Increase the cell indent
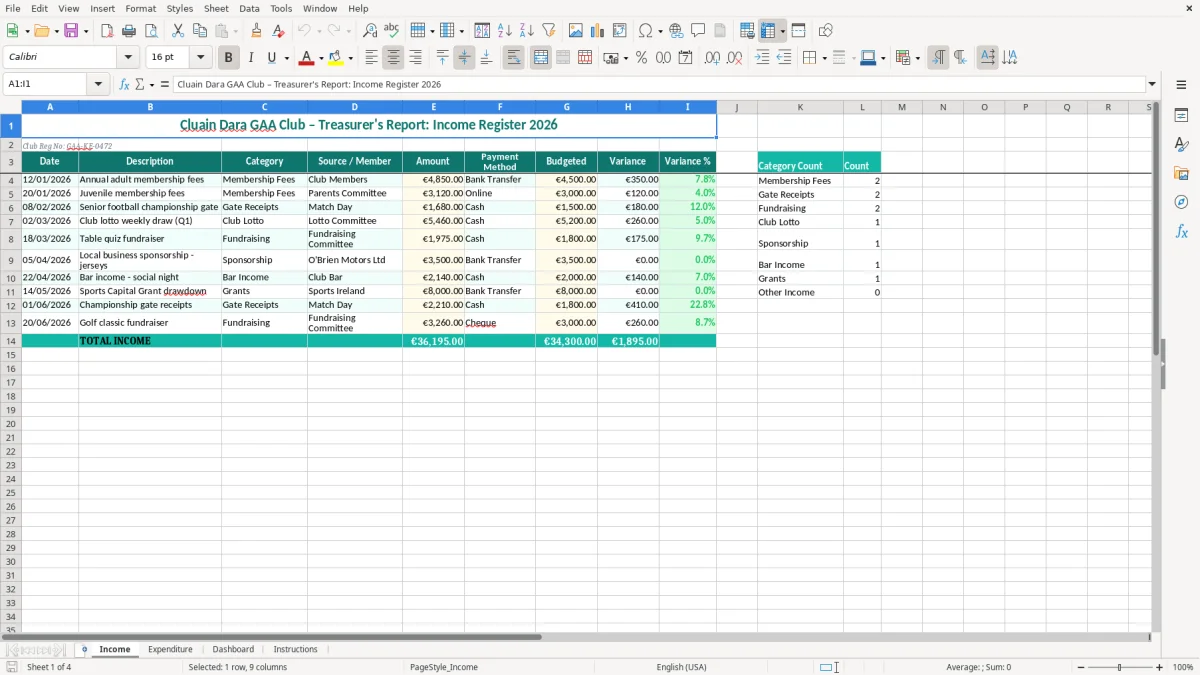 [762, 58]
